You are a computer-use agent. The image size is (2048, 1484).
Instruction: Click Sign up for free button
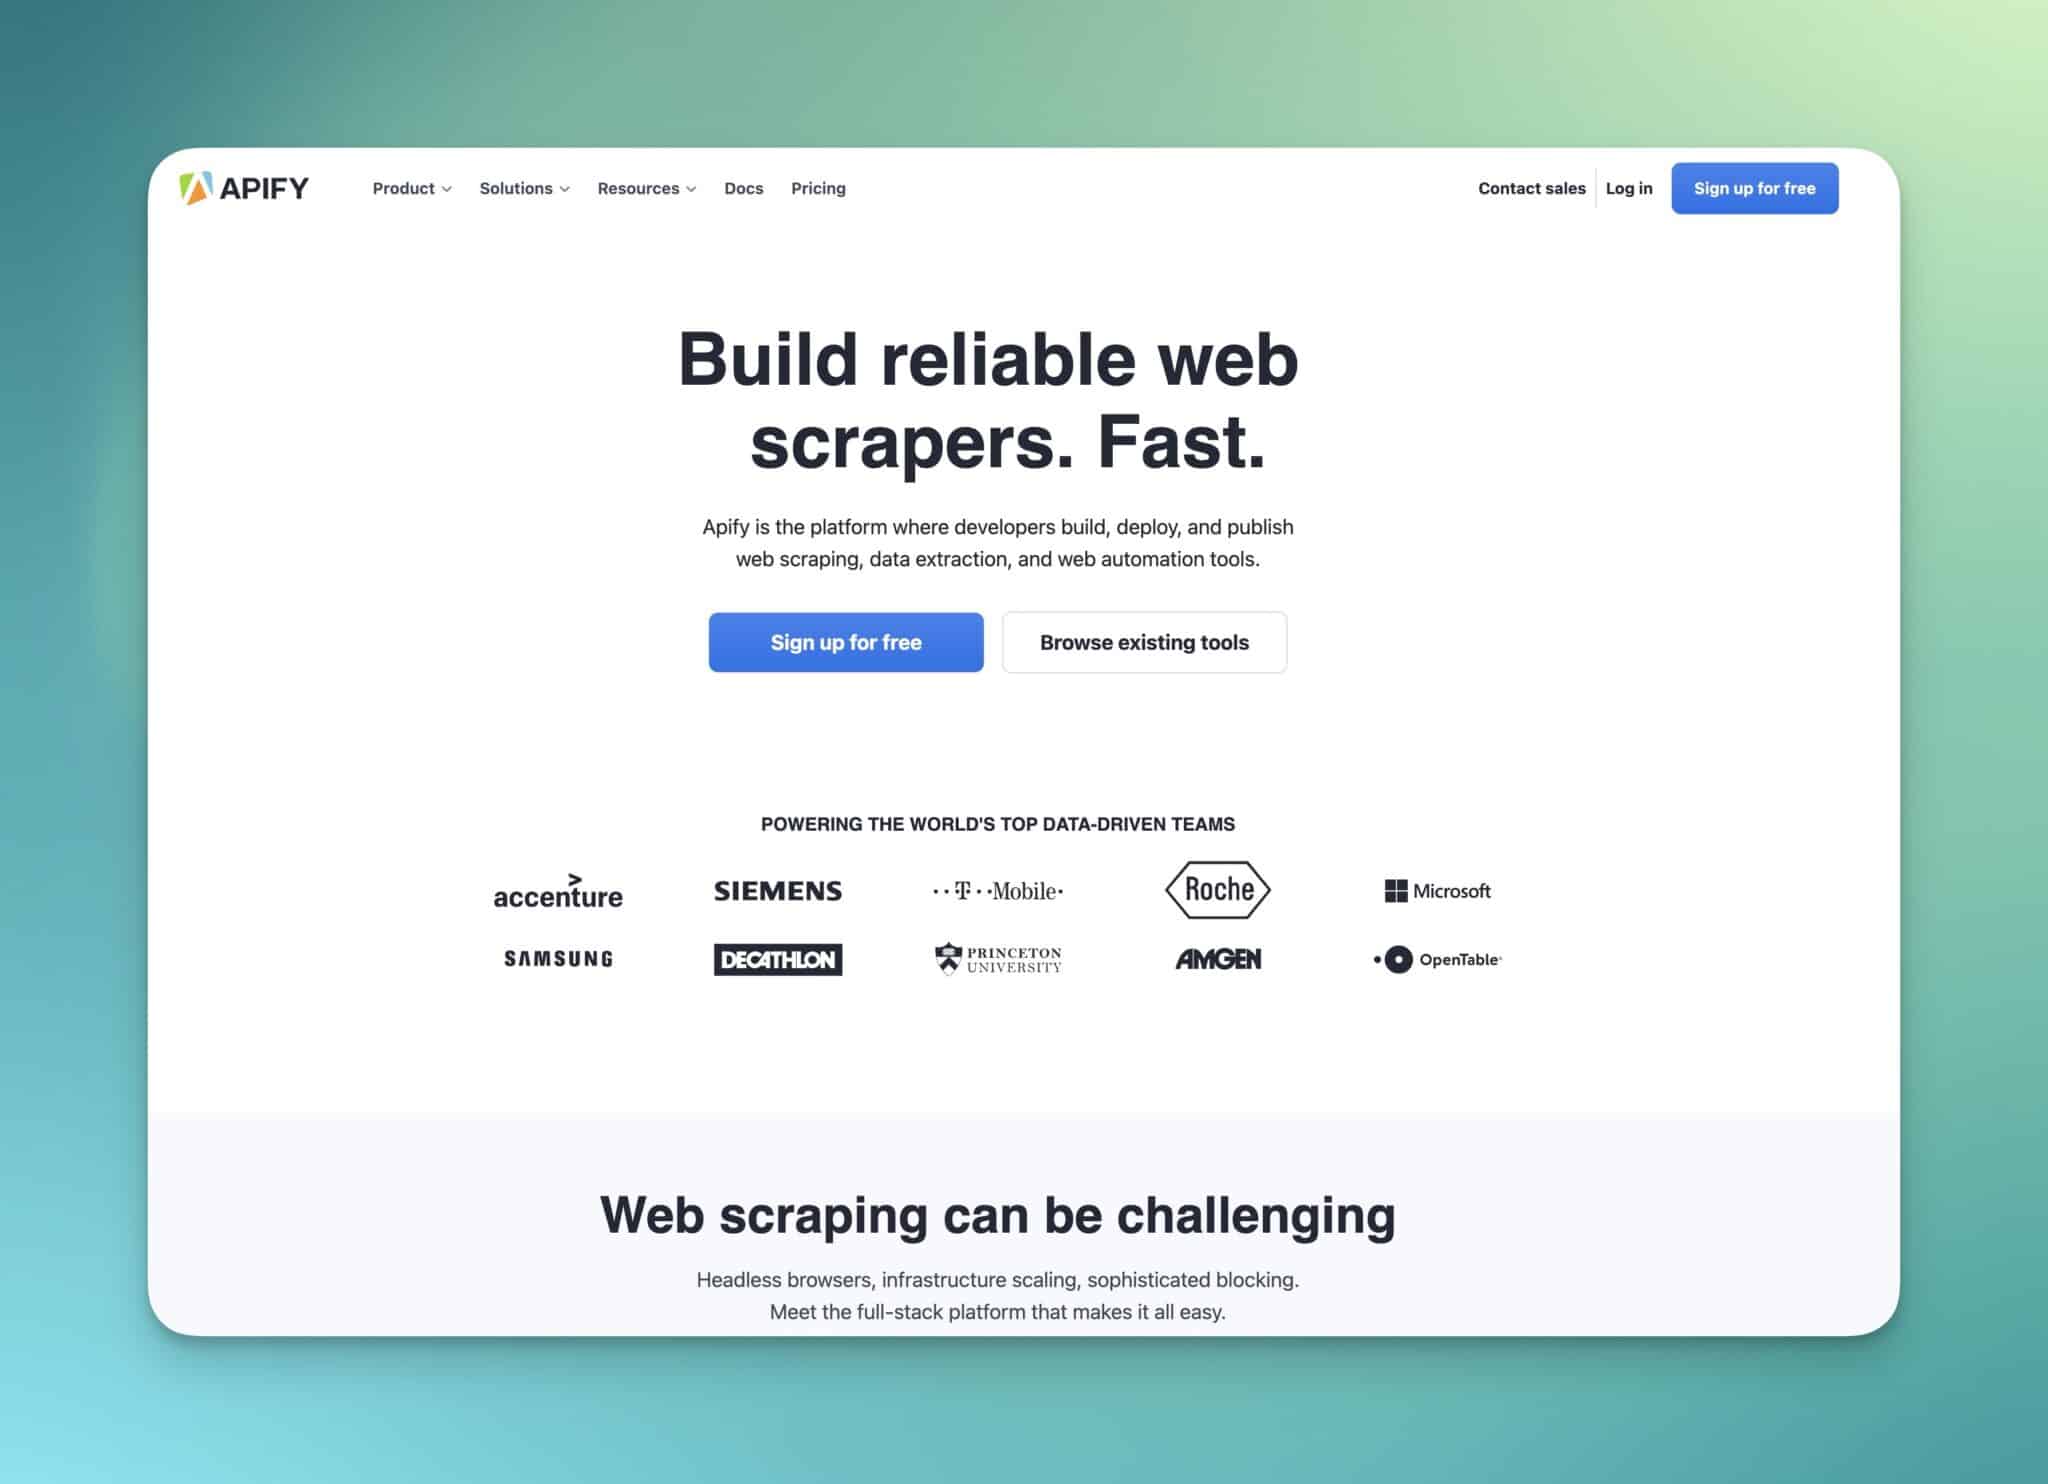(1752, 186)
